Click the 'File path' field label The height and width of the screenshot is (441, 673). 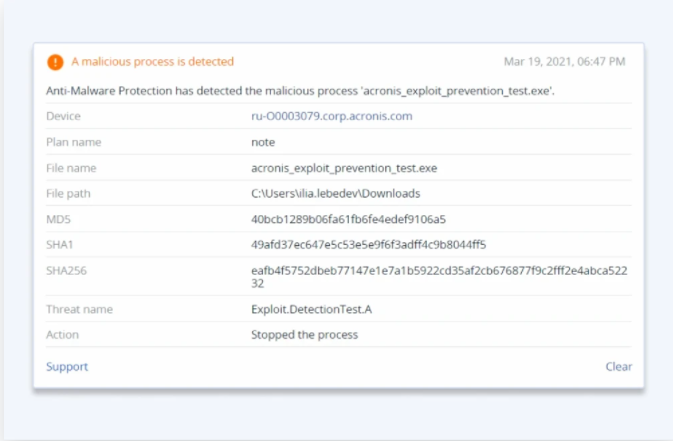(68, 194)
